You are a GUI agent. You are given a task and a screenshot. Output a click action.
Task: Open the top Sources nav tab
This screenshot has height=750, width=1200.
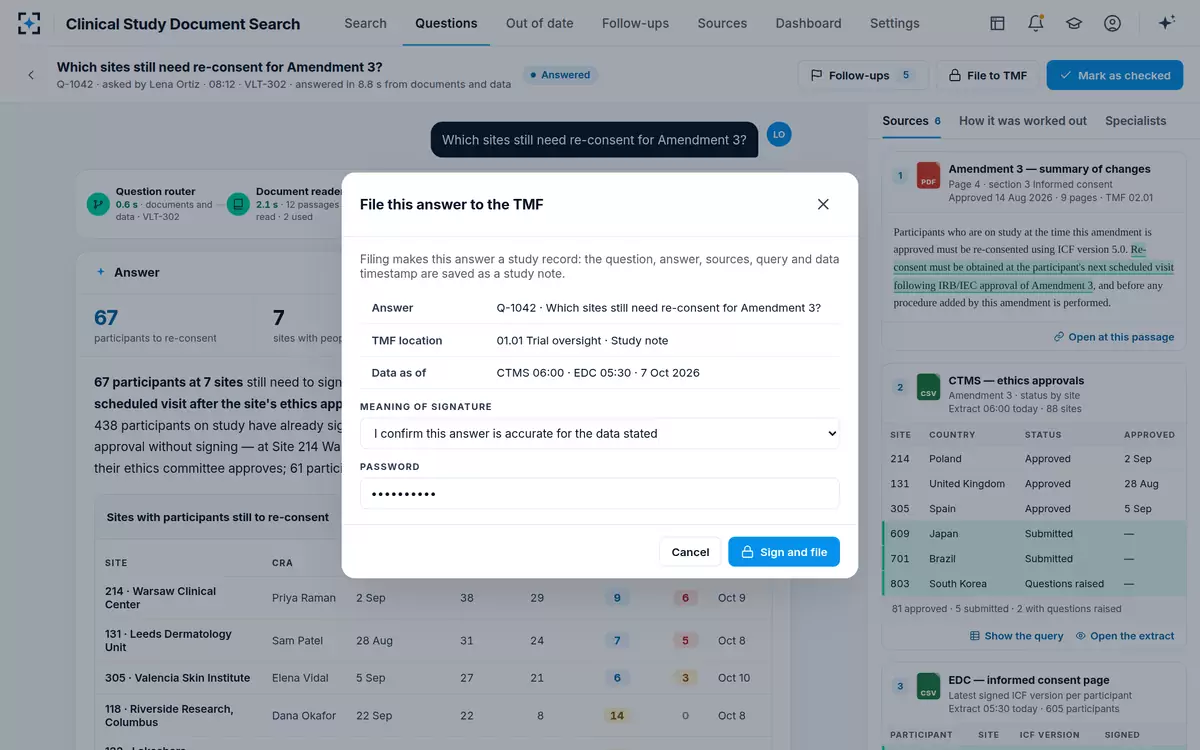pyautogui.click(x=722, y=23)
